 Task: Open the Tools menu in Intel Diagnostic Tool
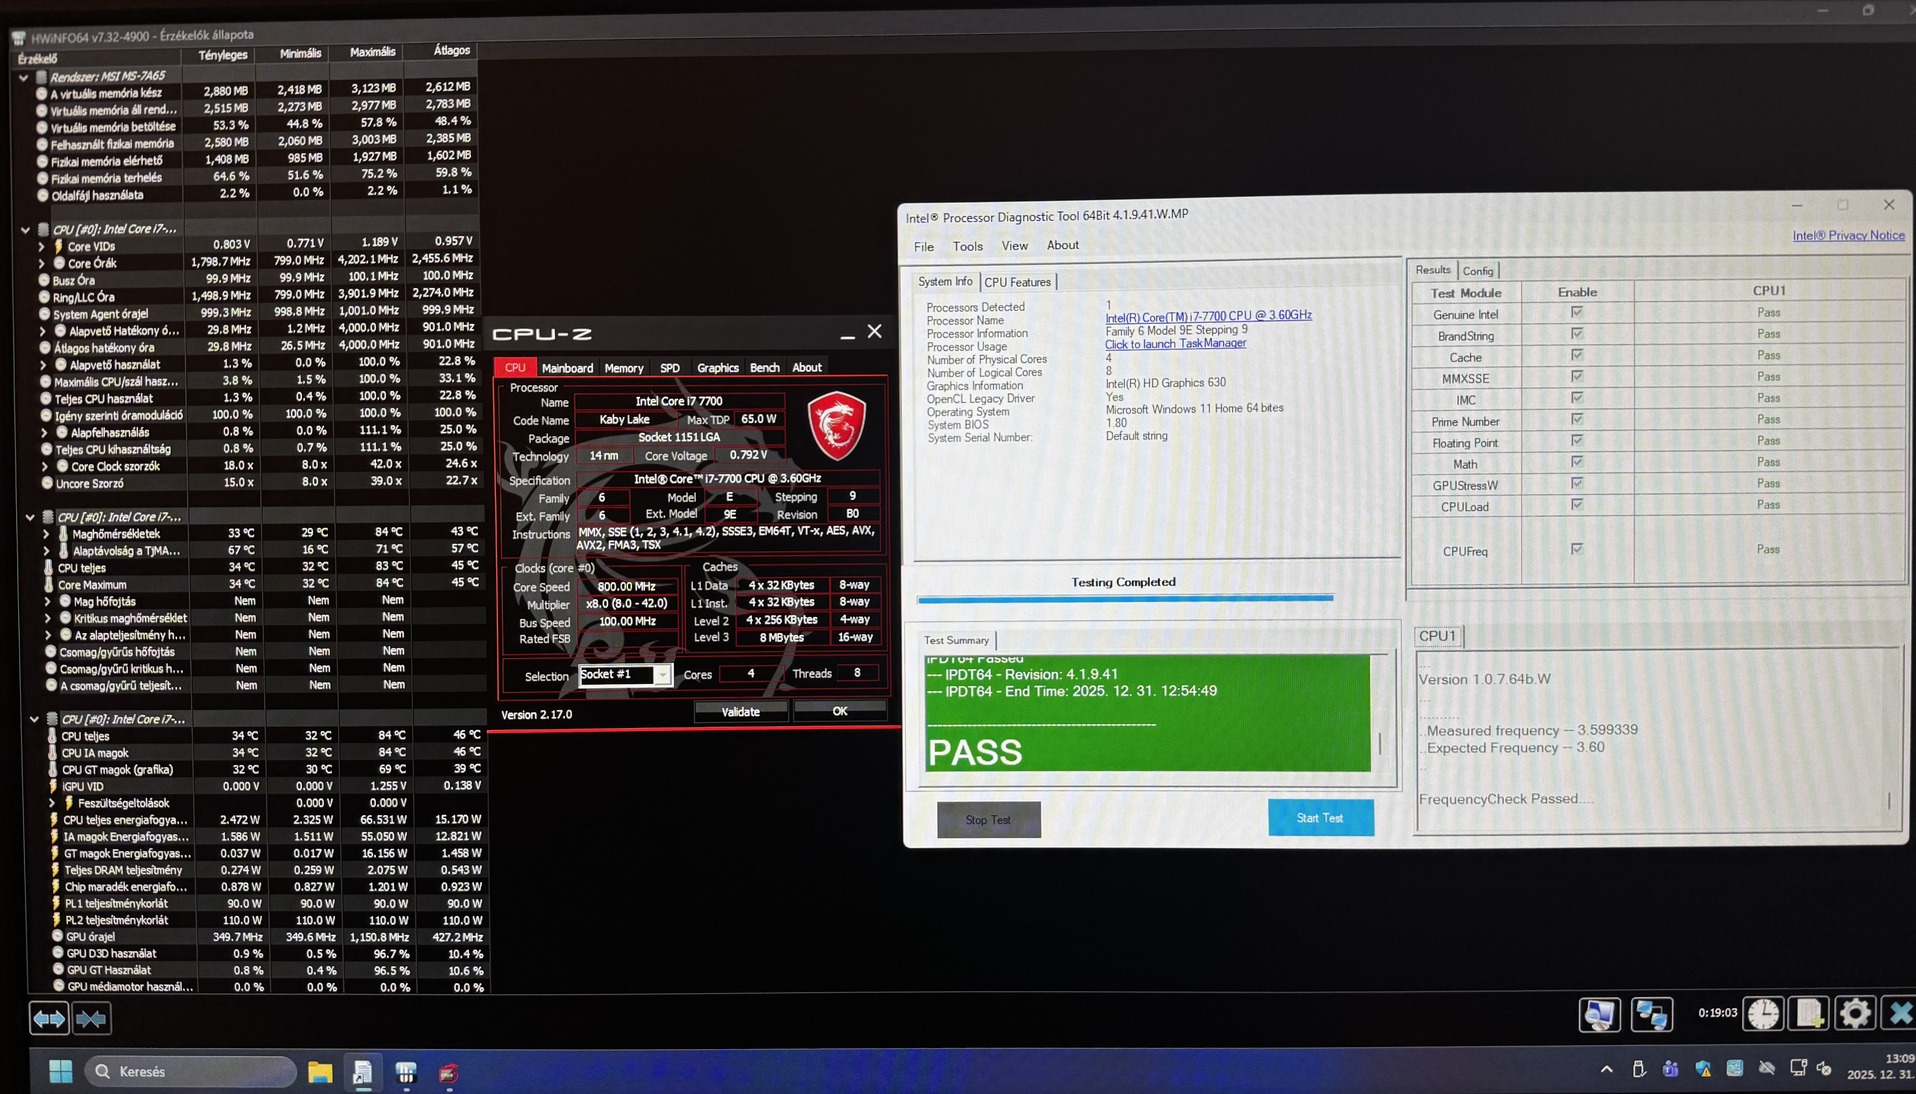967,246
